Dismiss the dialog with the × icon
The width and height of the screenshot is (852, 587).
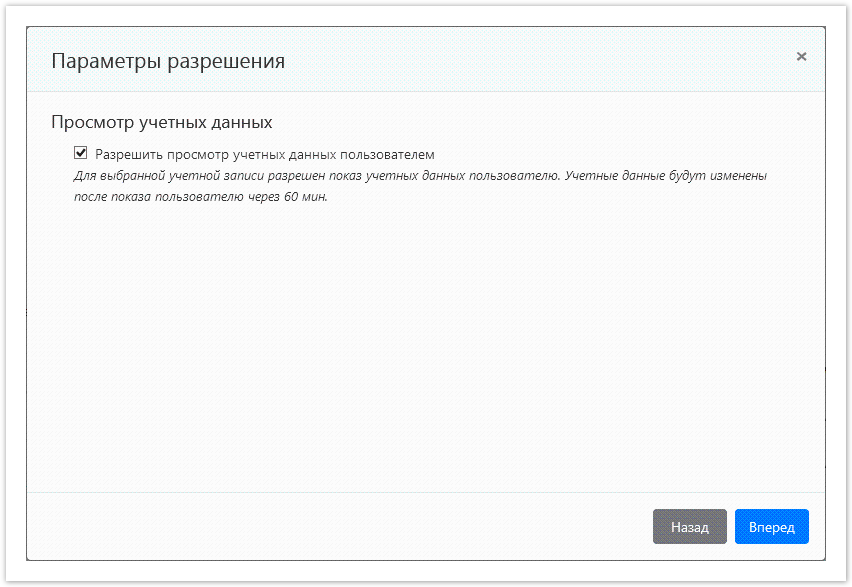[x=801, y=57]
